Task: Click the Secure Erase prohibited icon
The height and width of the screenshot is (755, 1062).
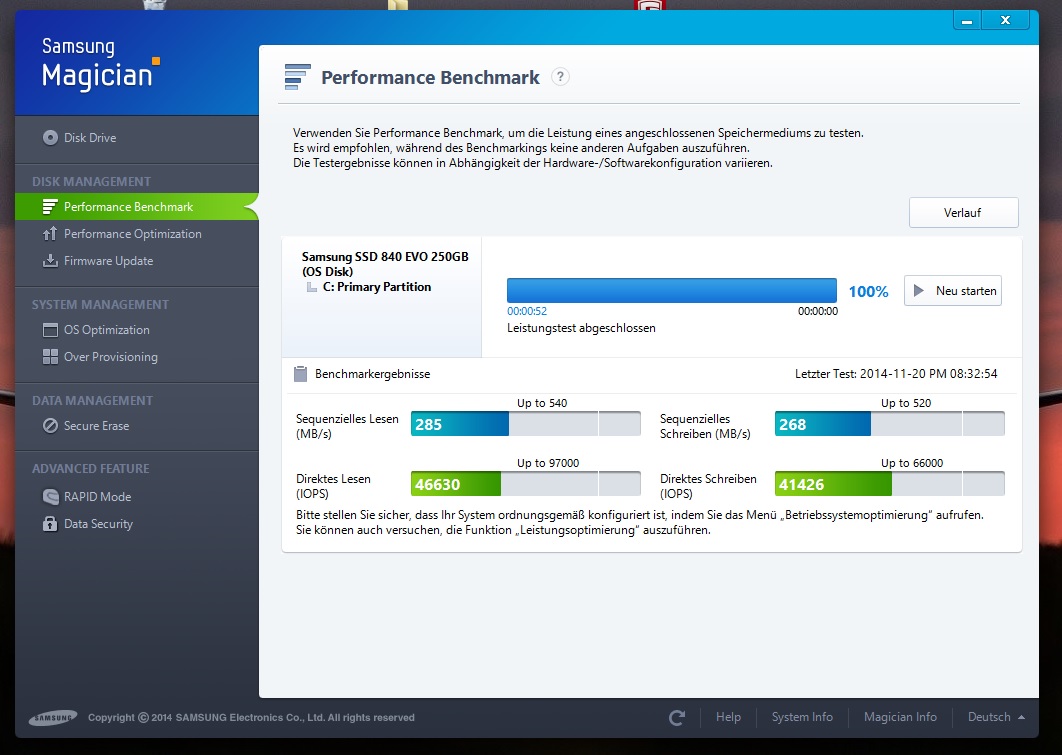Action: click(50, 426)
